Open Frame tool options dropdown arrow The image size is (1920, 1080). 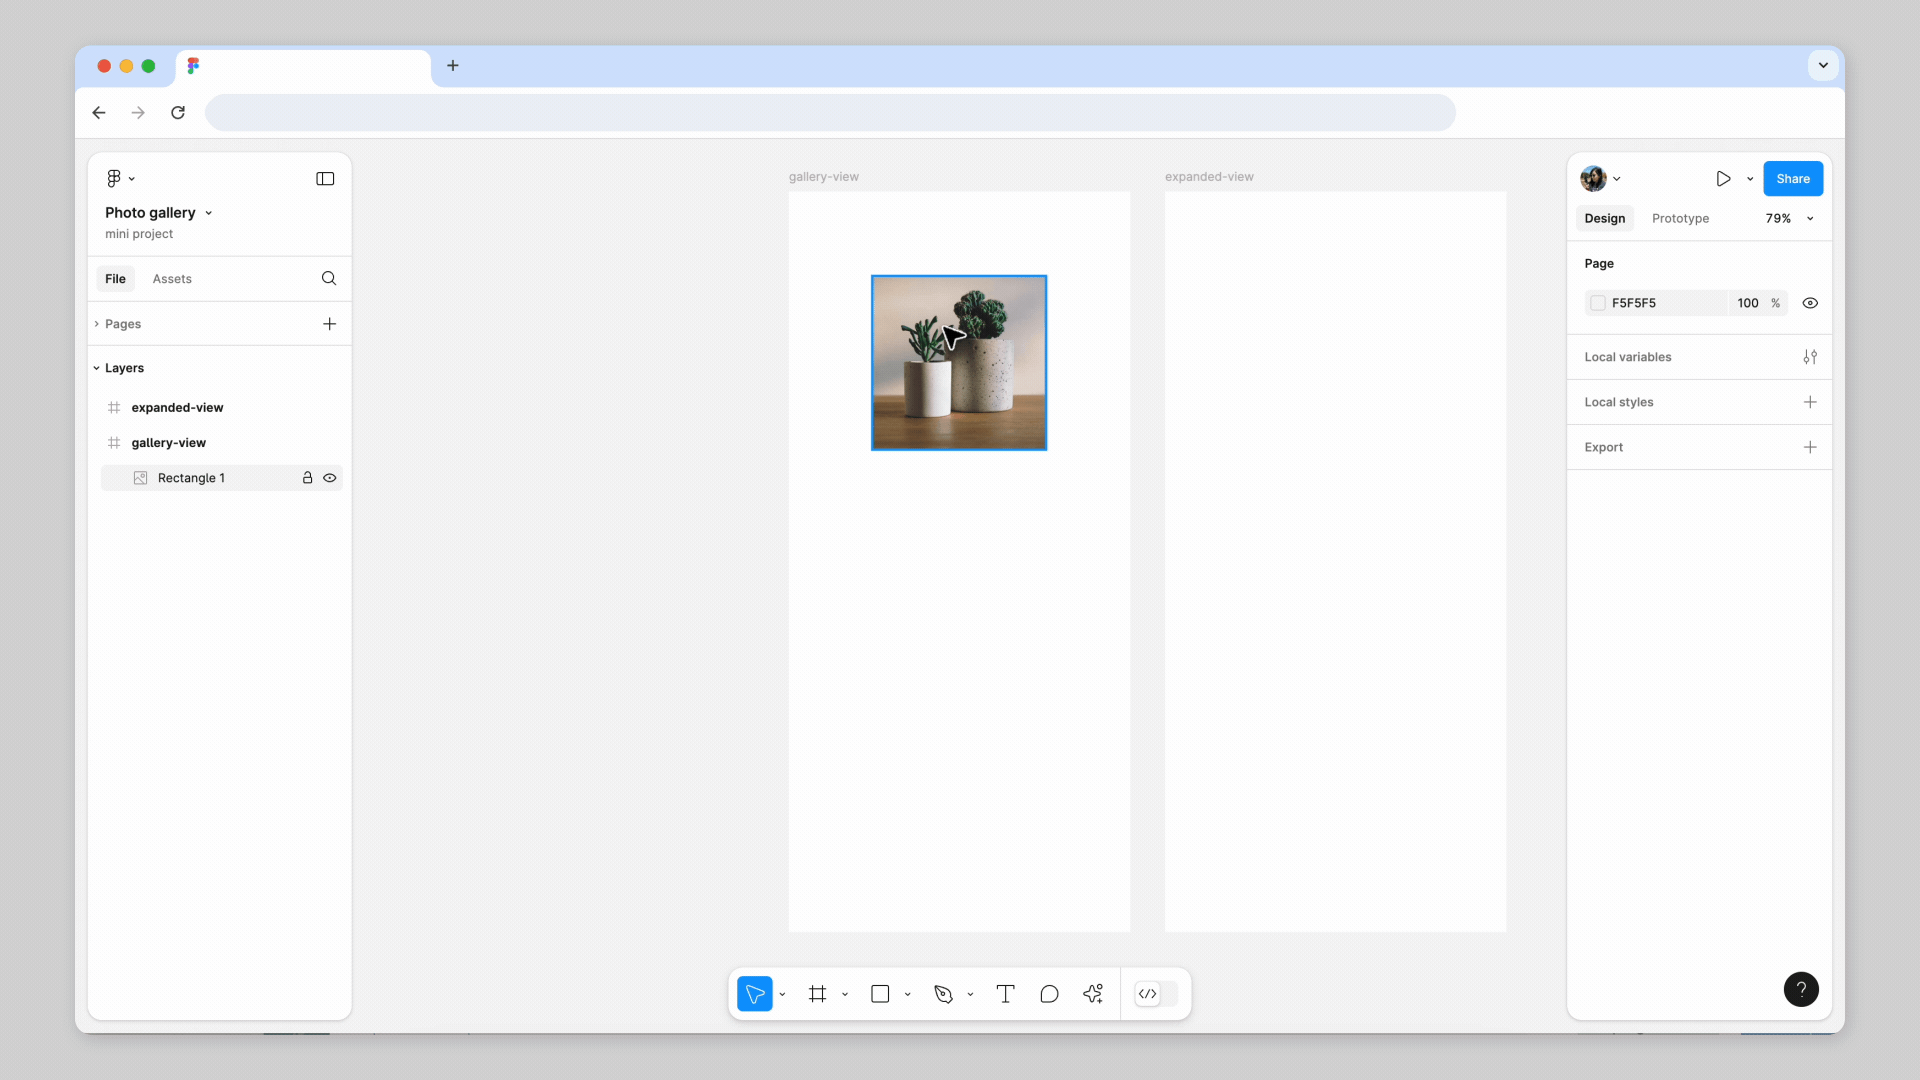(x=845, y=994)
